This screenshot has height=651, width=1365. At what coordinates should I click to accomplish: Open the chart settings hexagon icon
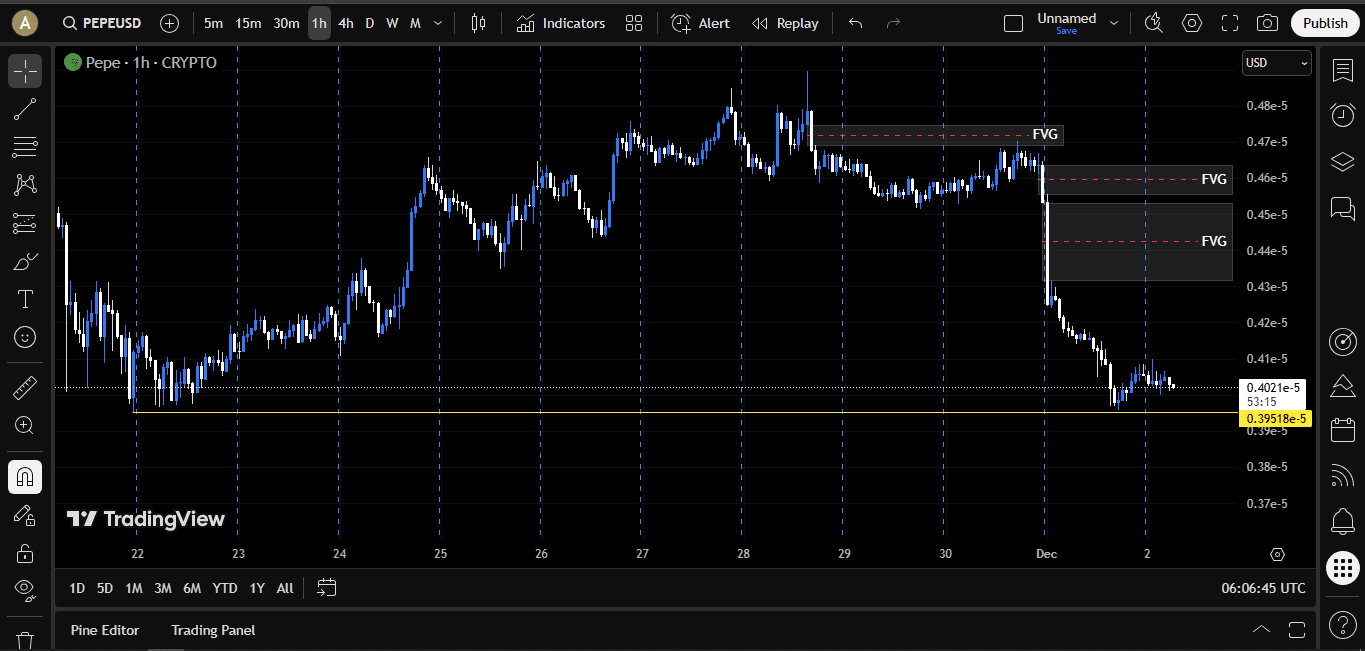[x=1192, y=23]
